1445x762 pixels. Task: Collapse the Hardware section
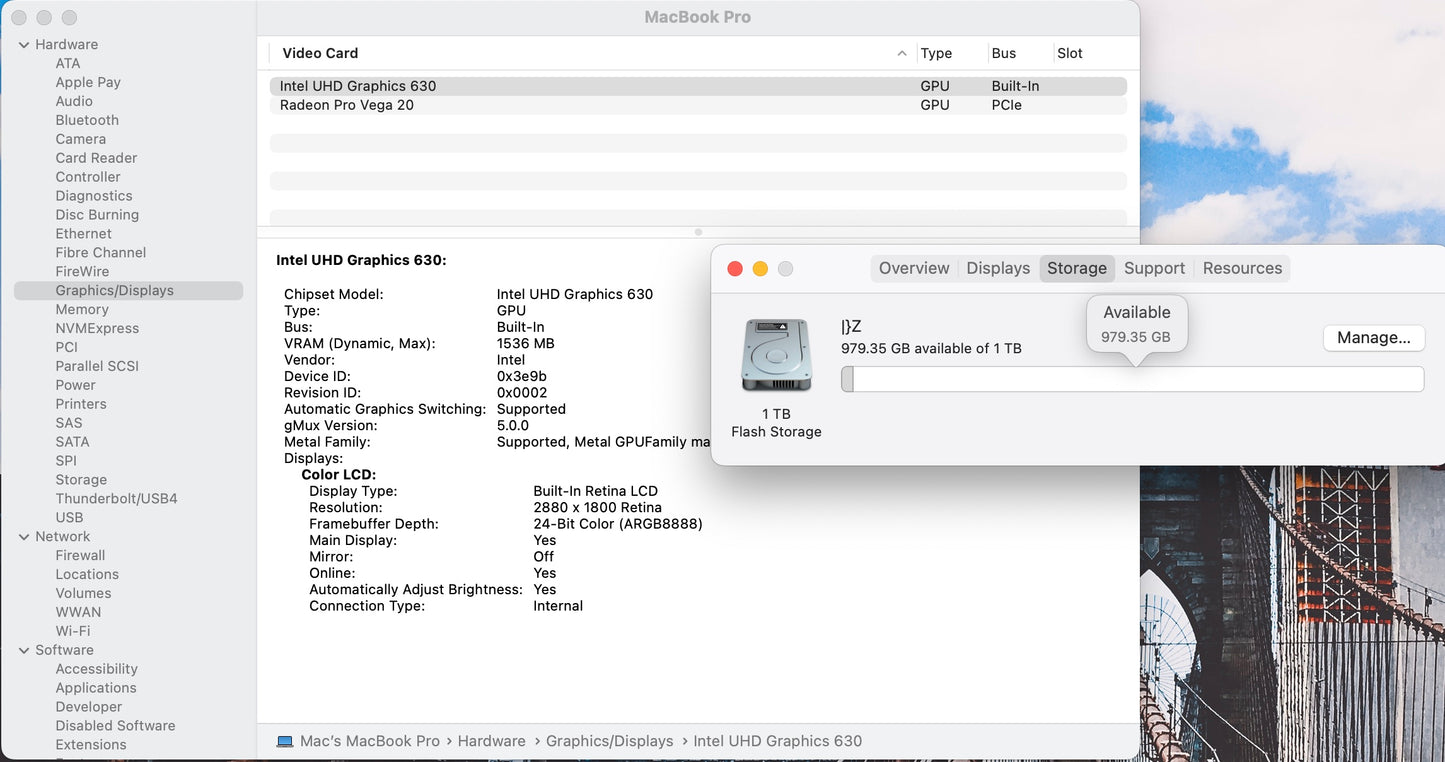coord(24,45)
